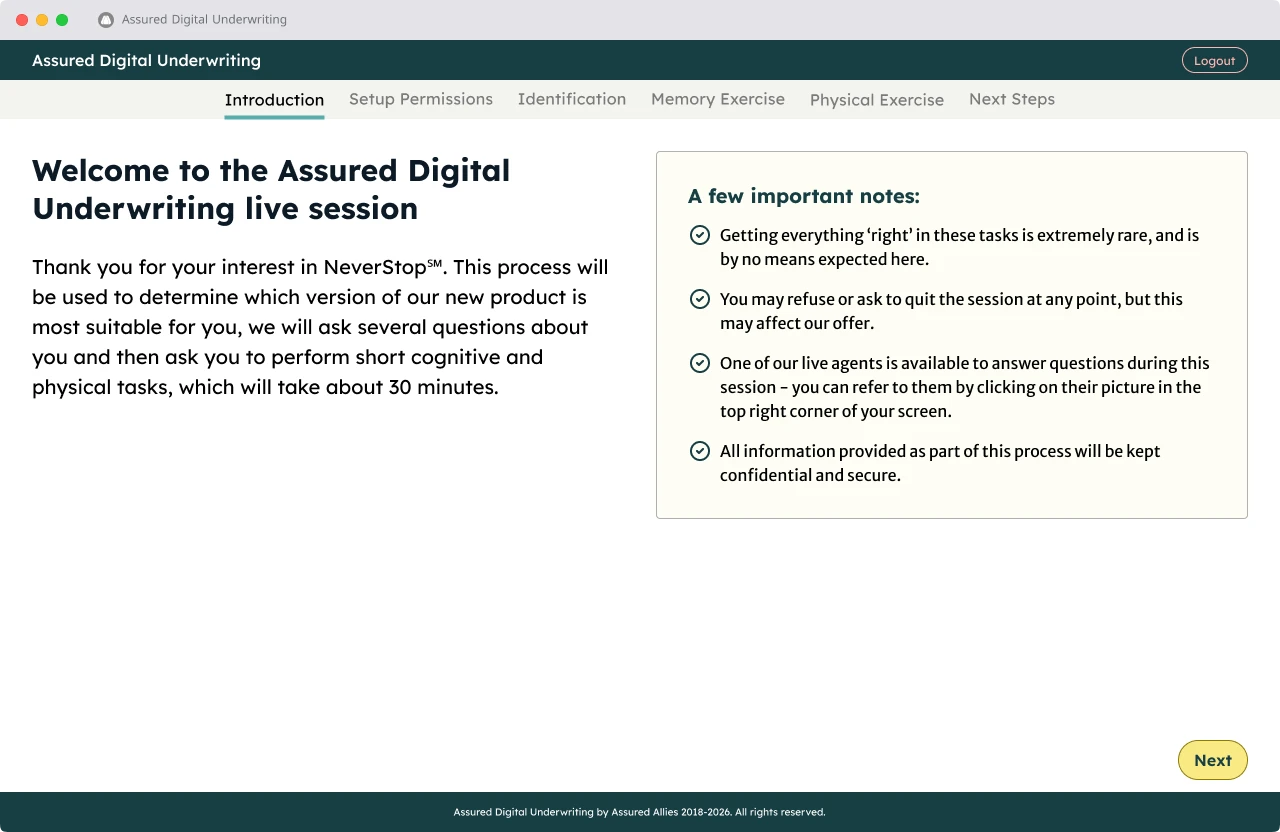Image resolution: width=1280 pixels, height=832 pixels.
Task: Click checkmark icon beside 'Getting everything right' note
Action: 700,235
